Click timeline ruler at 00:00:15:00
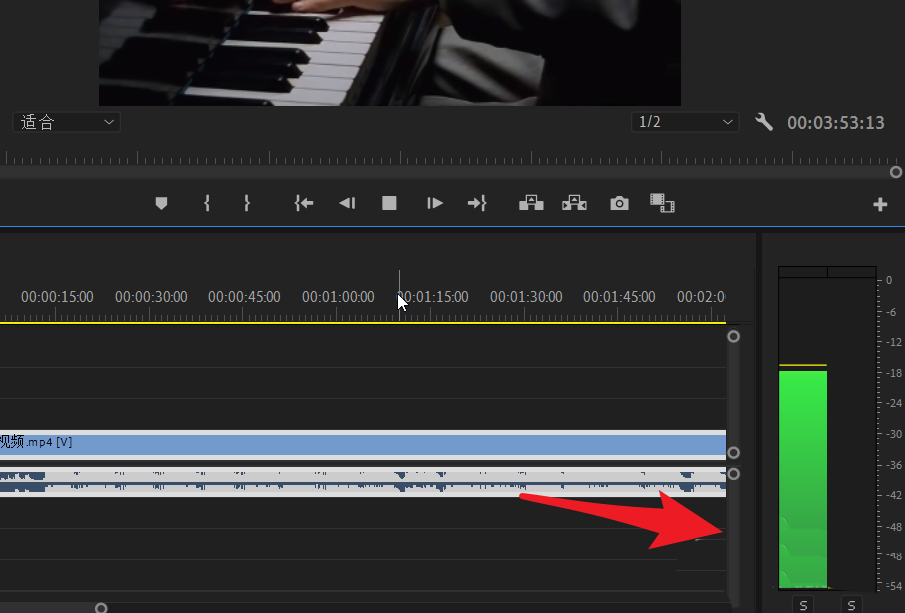 tap(57, 297)
